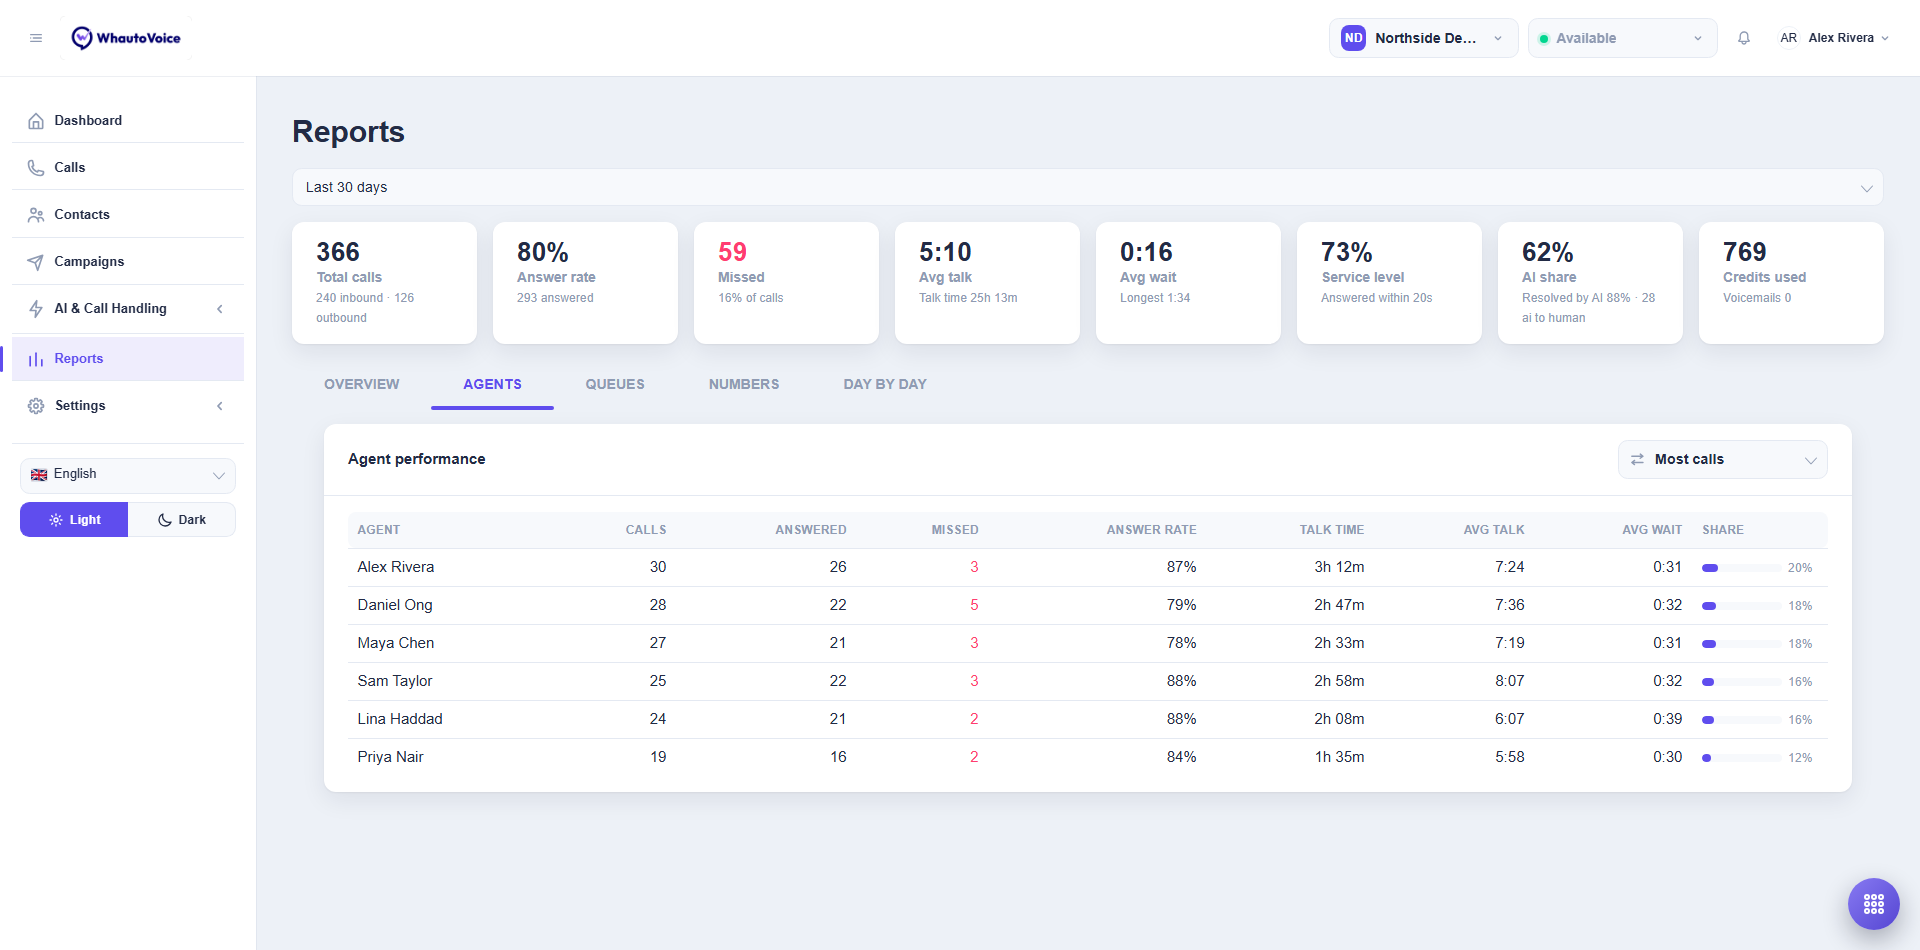The width and height of the screenshot is (1920, 950).
Task: Click the Reports bar-chart icon
Action: pyautogui.click(x=36, y=359)
